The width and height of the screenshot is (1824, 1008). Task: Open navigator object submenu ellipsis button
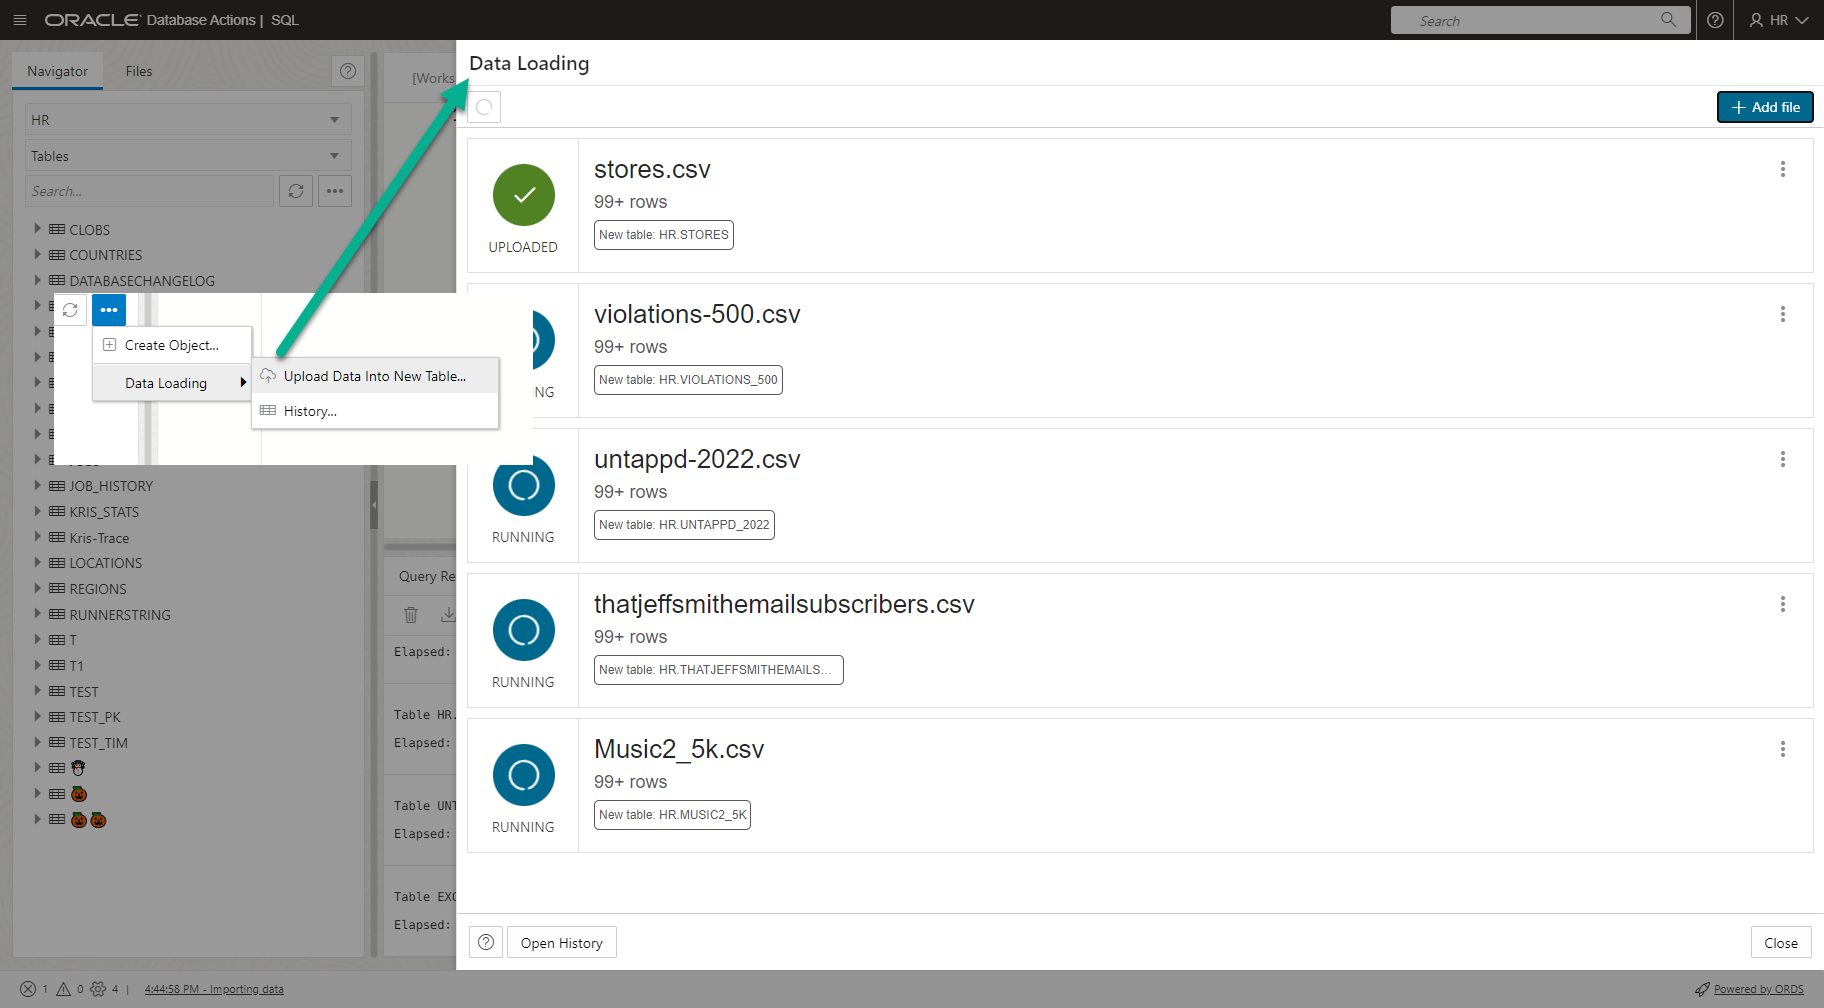tap(335, 191)
